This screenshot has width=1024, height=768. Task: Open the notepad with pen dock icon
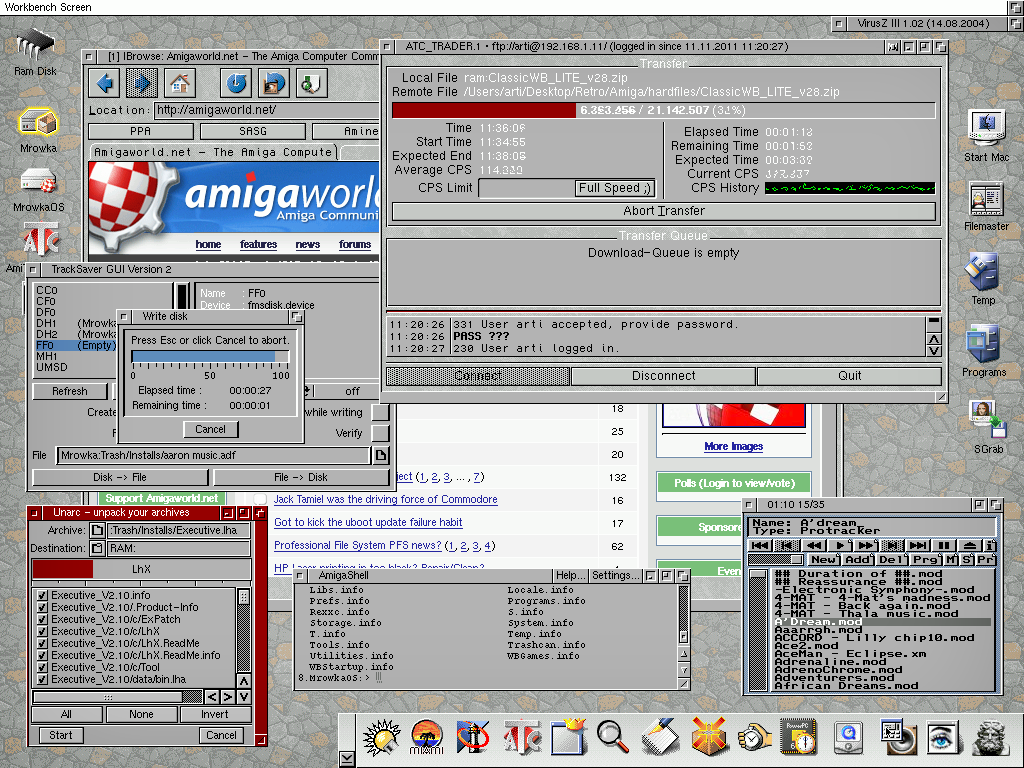pyautogui.click(x=660, y=737)
